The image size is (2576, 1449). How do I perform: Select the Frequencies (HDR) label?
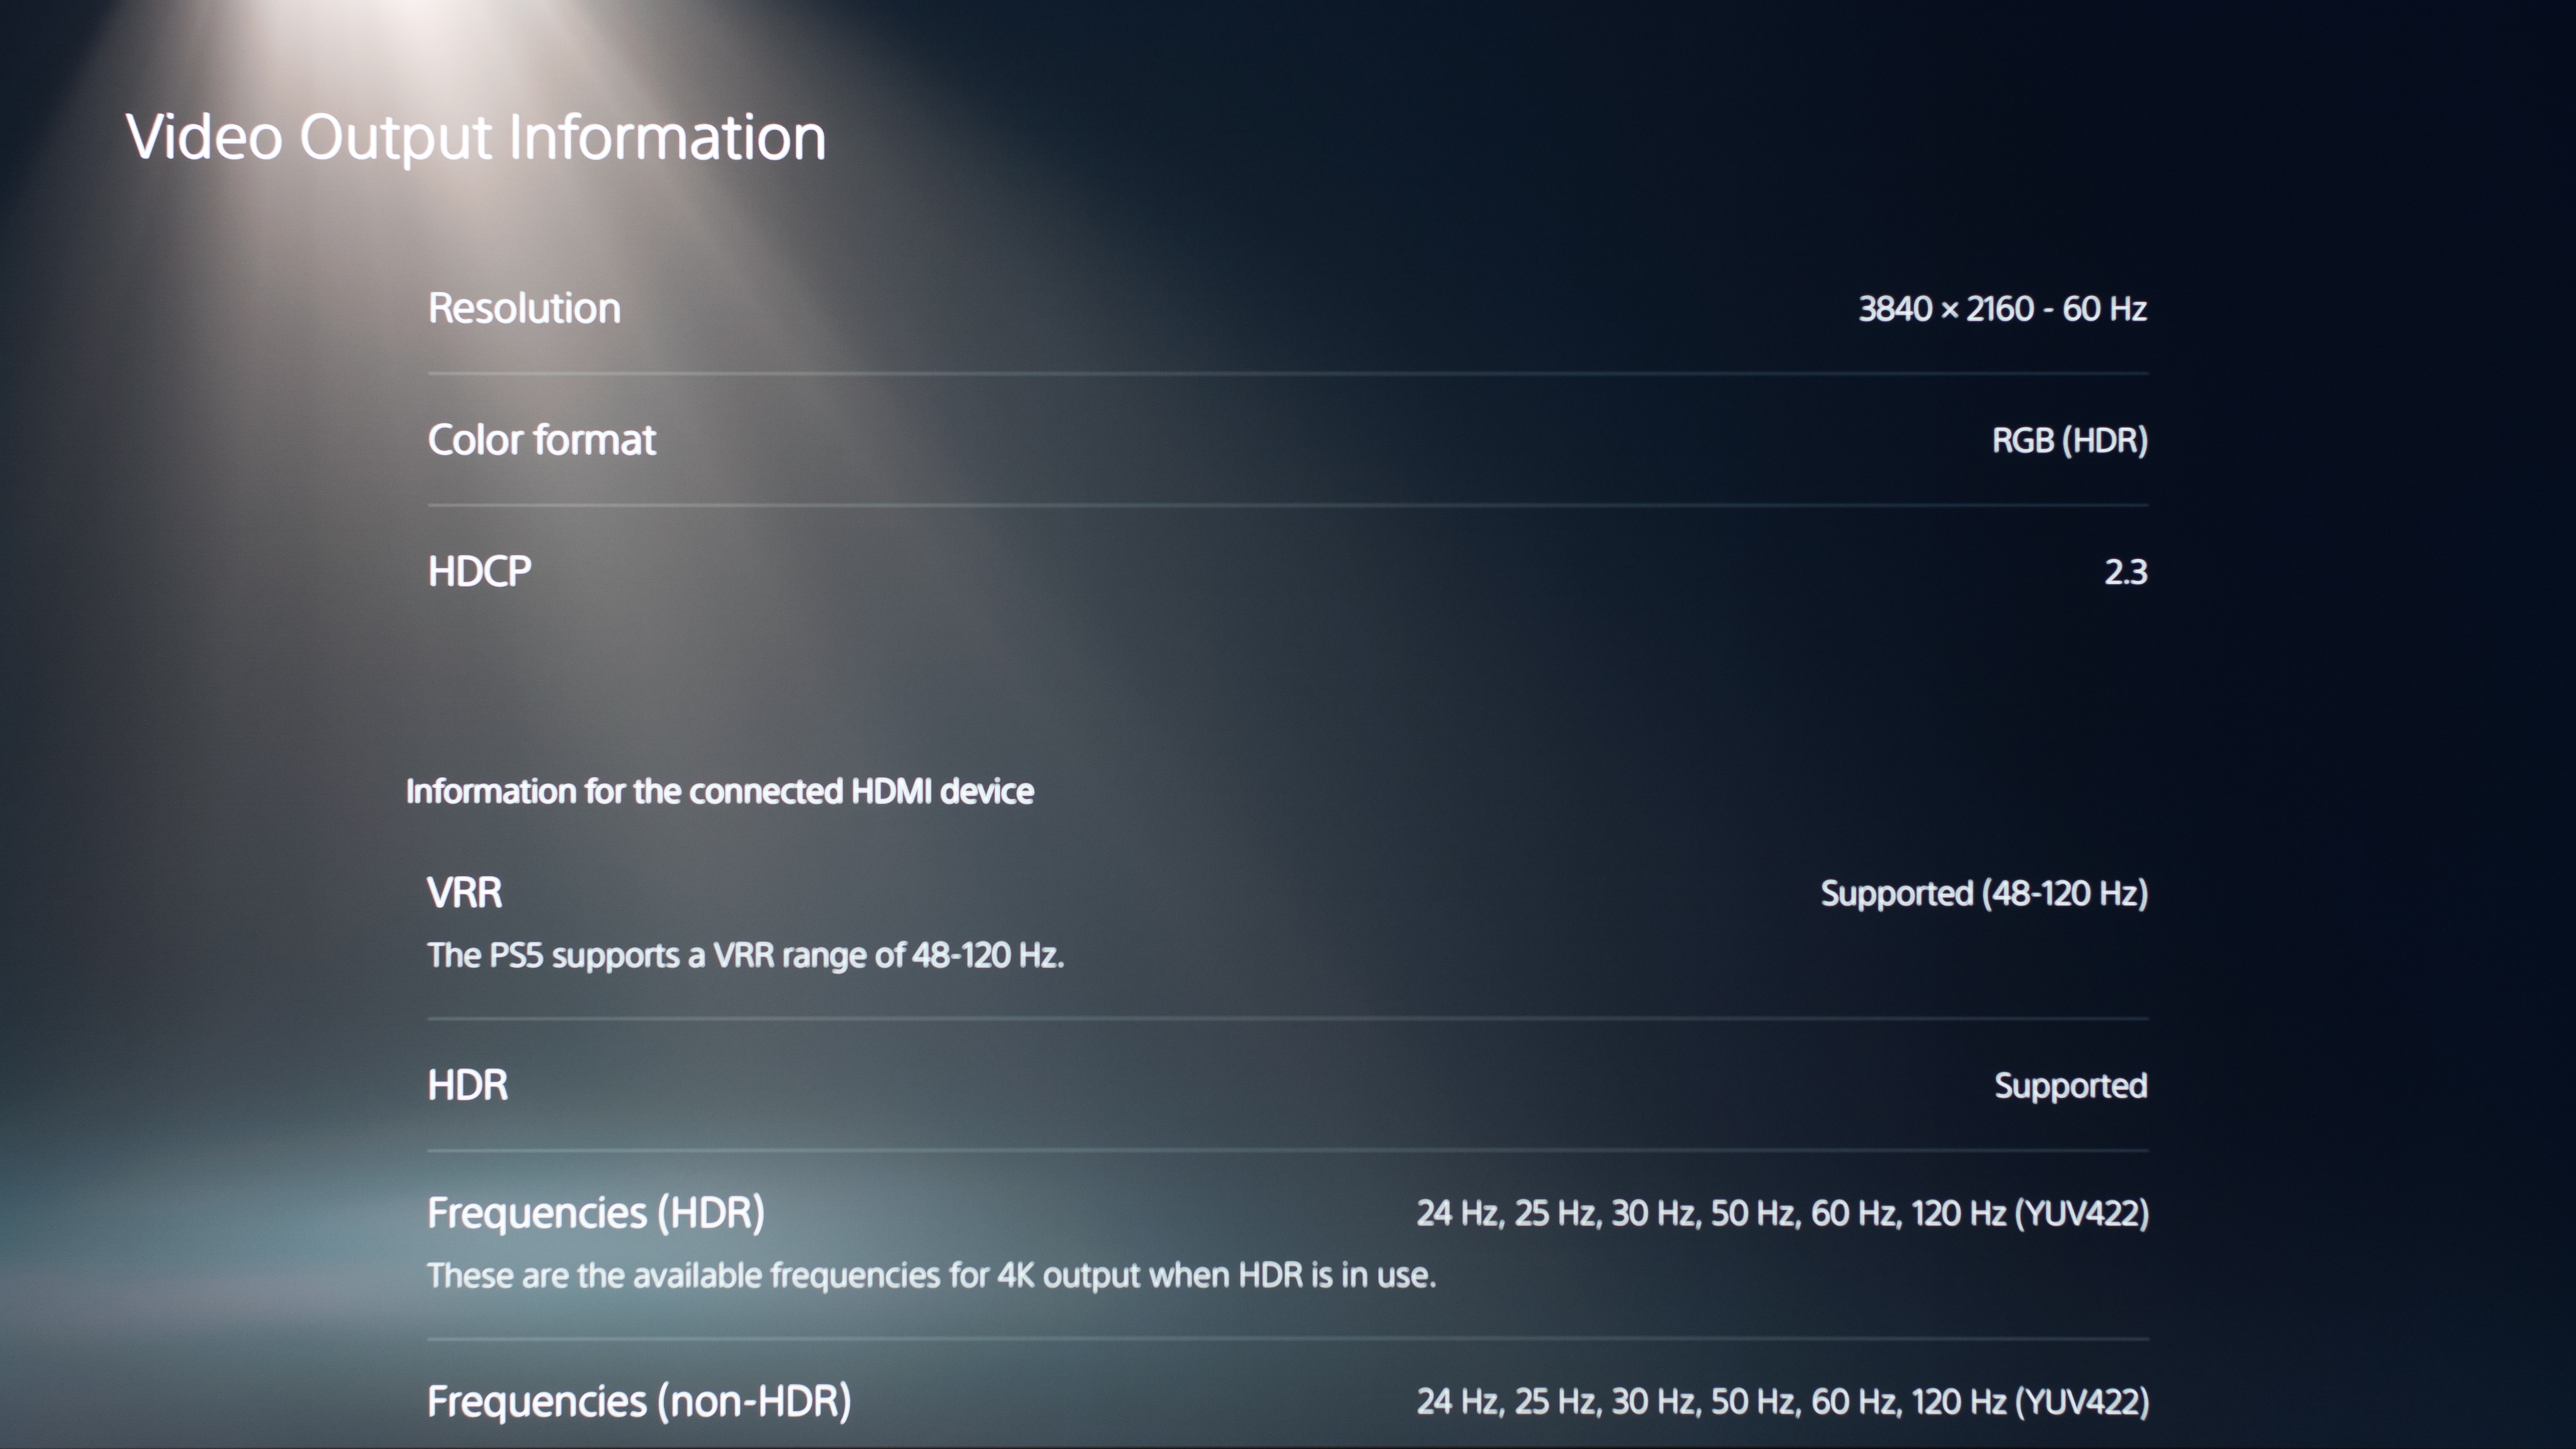[595, 1213]
